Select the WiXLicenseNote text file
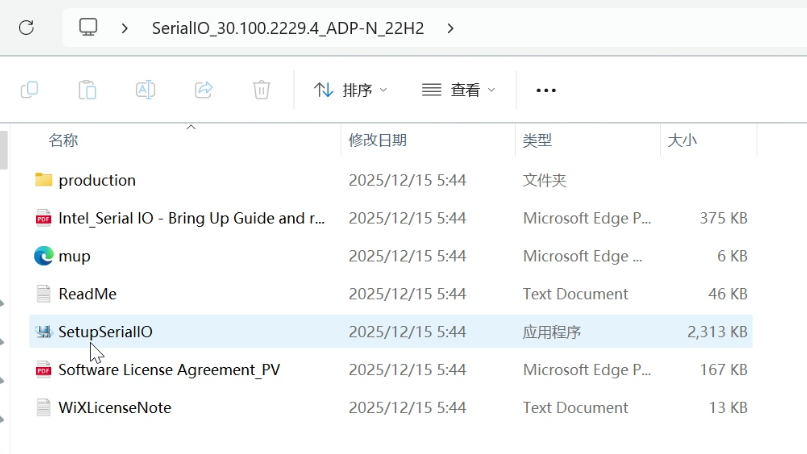The image size is (807, 454). (x=114, y=408)
